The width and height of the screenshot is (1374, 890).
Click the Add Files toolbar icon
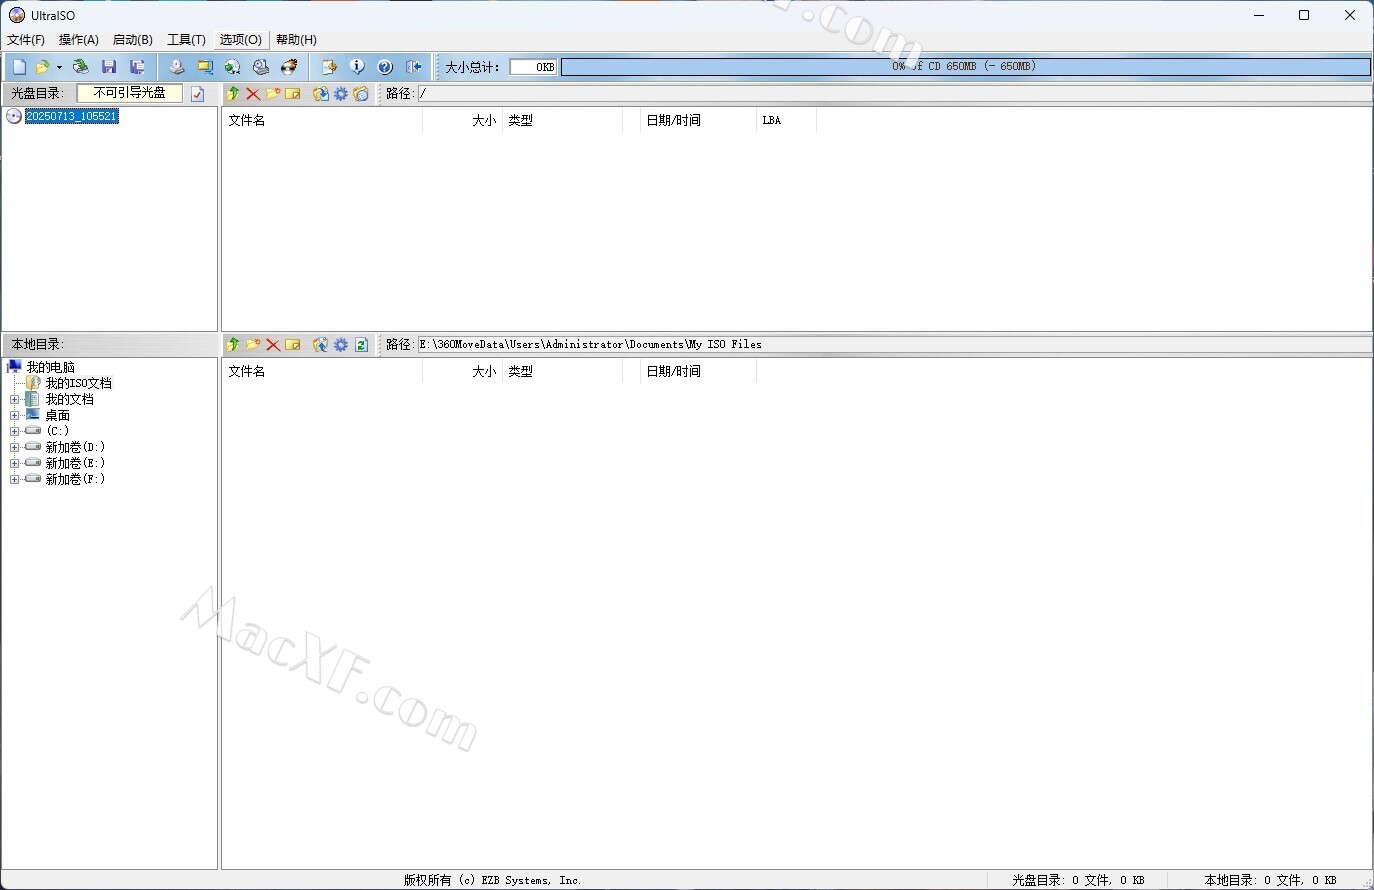click(329, 67)
